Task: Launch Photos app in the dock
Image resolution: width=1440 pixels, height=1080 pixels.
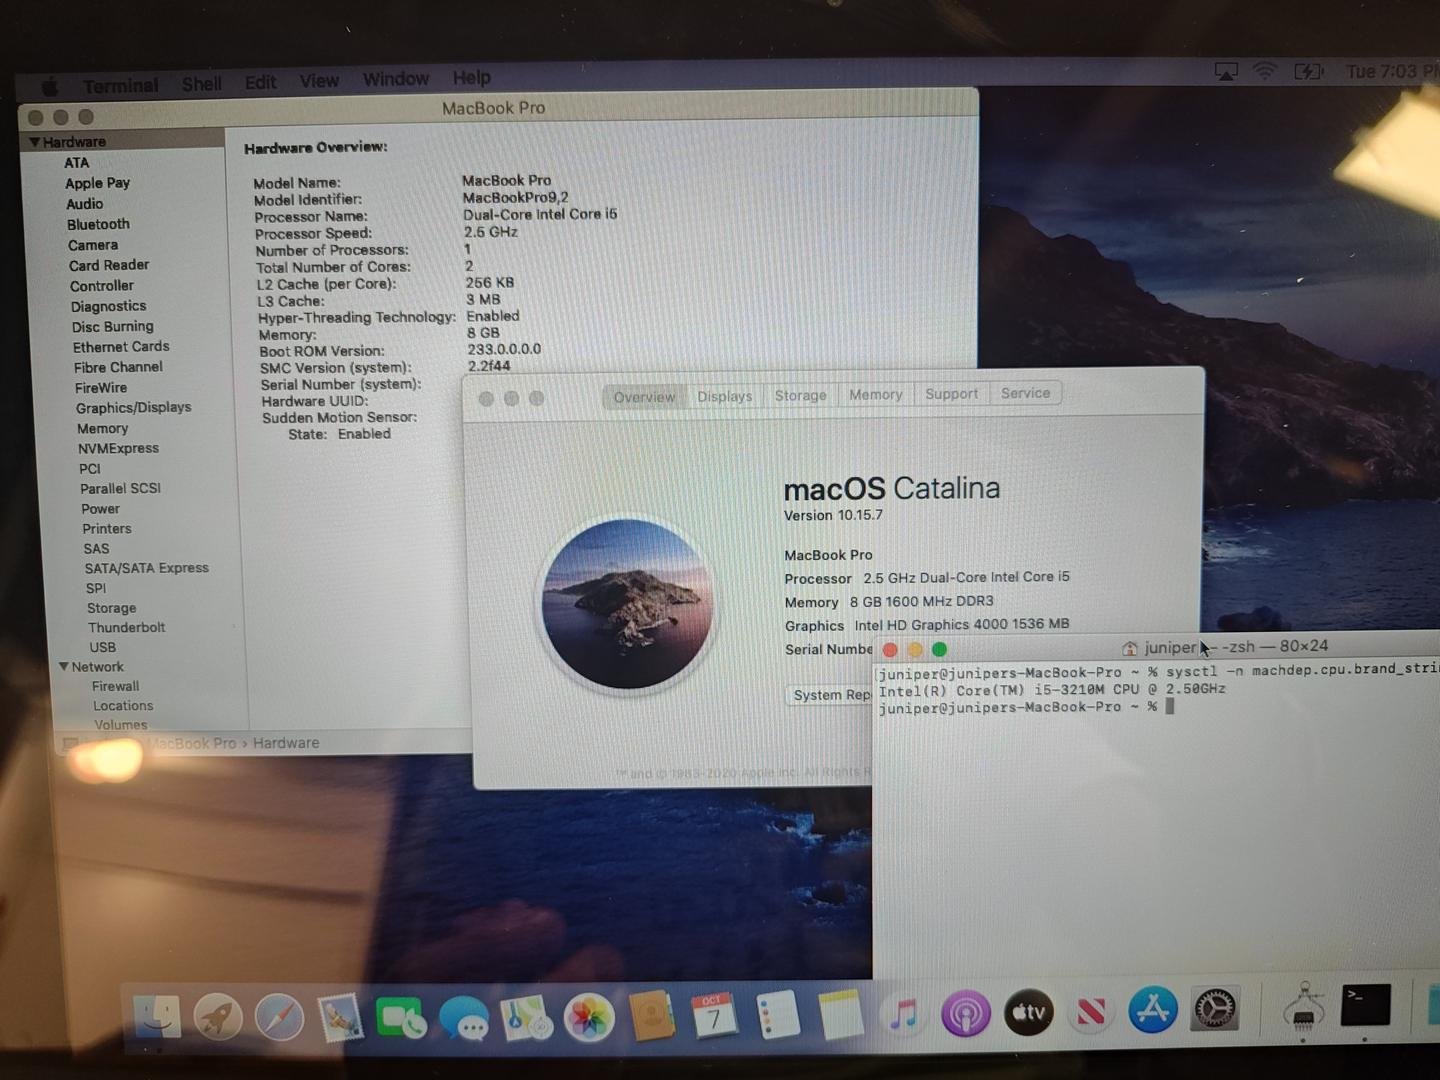Action: pyautogui.click(x=589, y=1018)
